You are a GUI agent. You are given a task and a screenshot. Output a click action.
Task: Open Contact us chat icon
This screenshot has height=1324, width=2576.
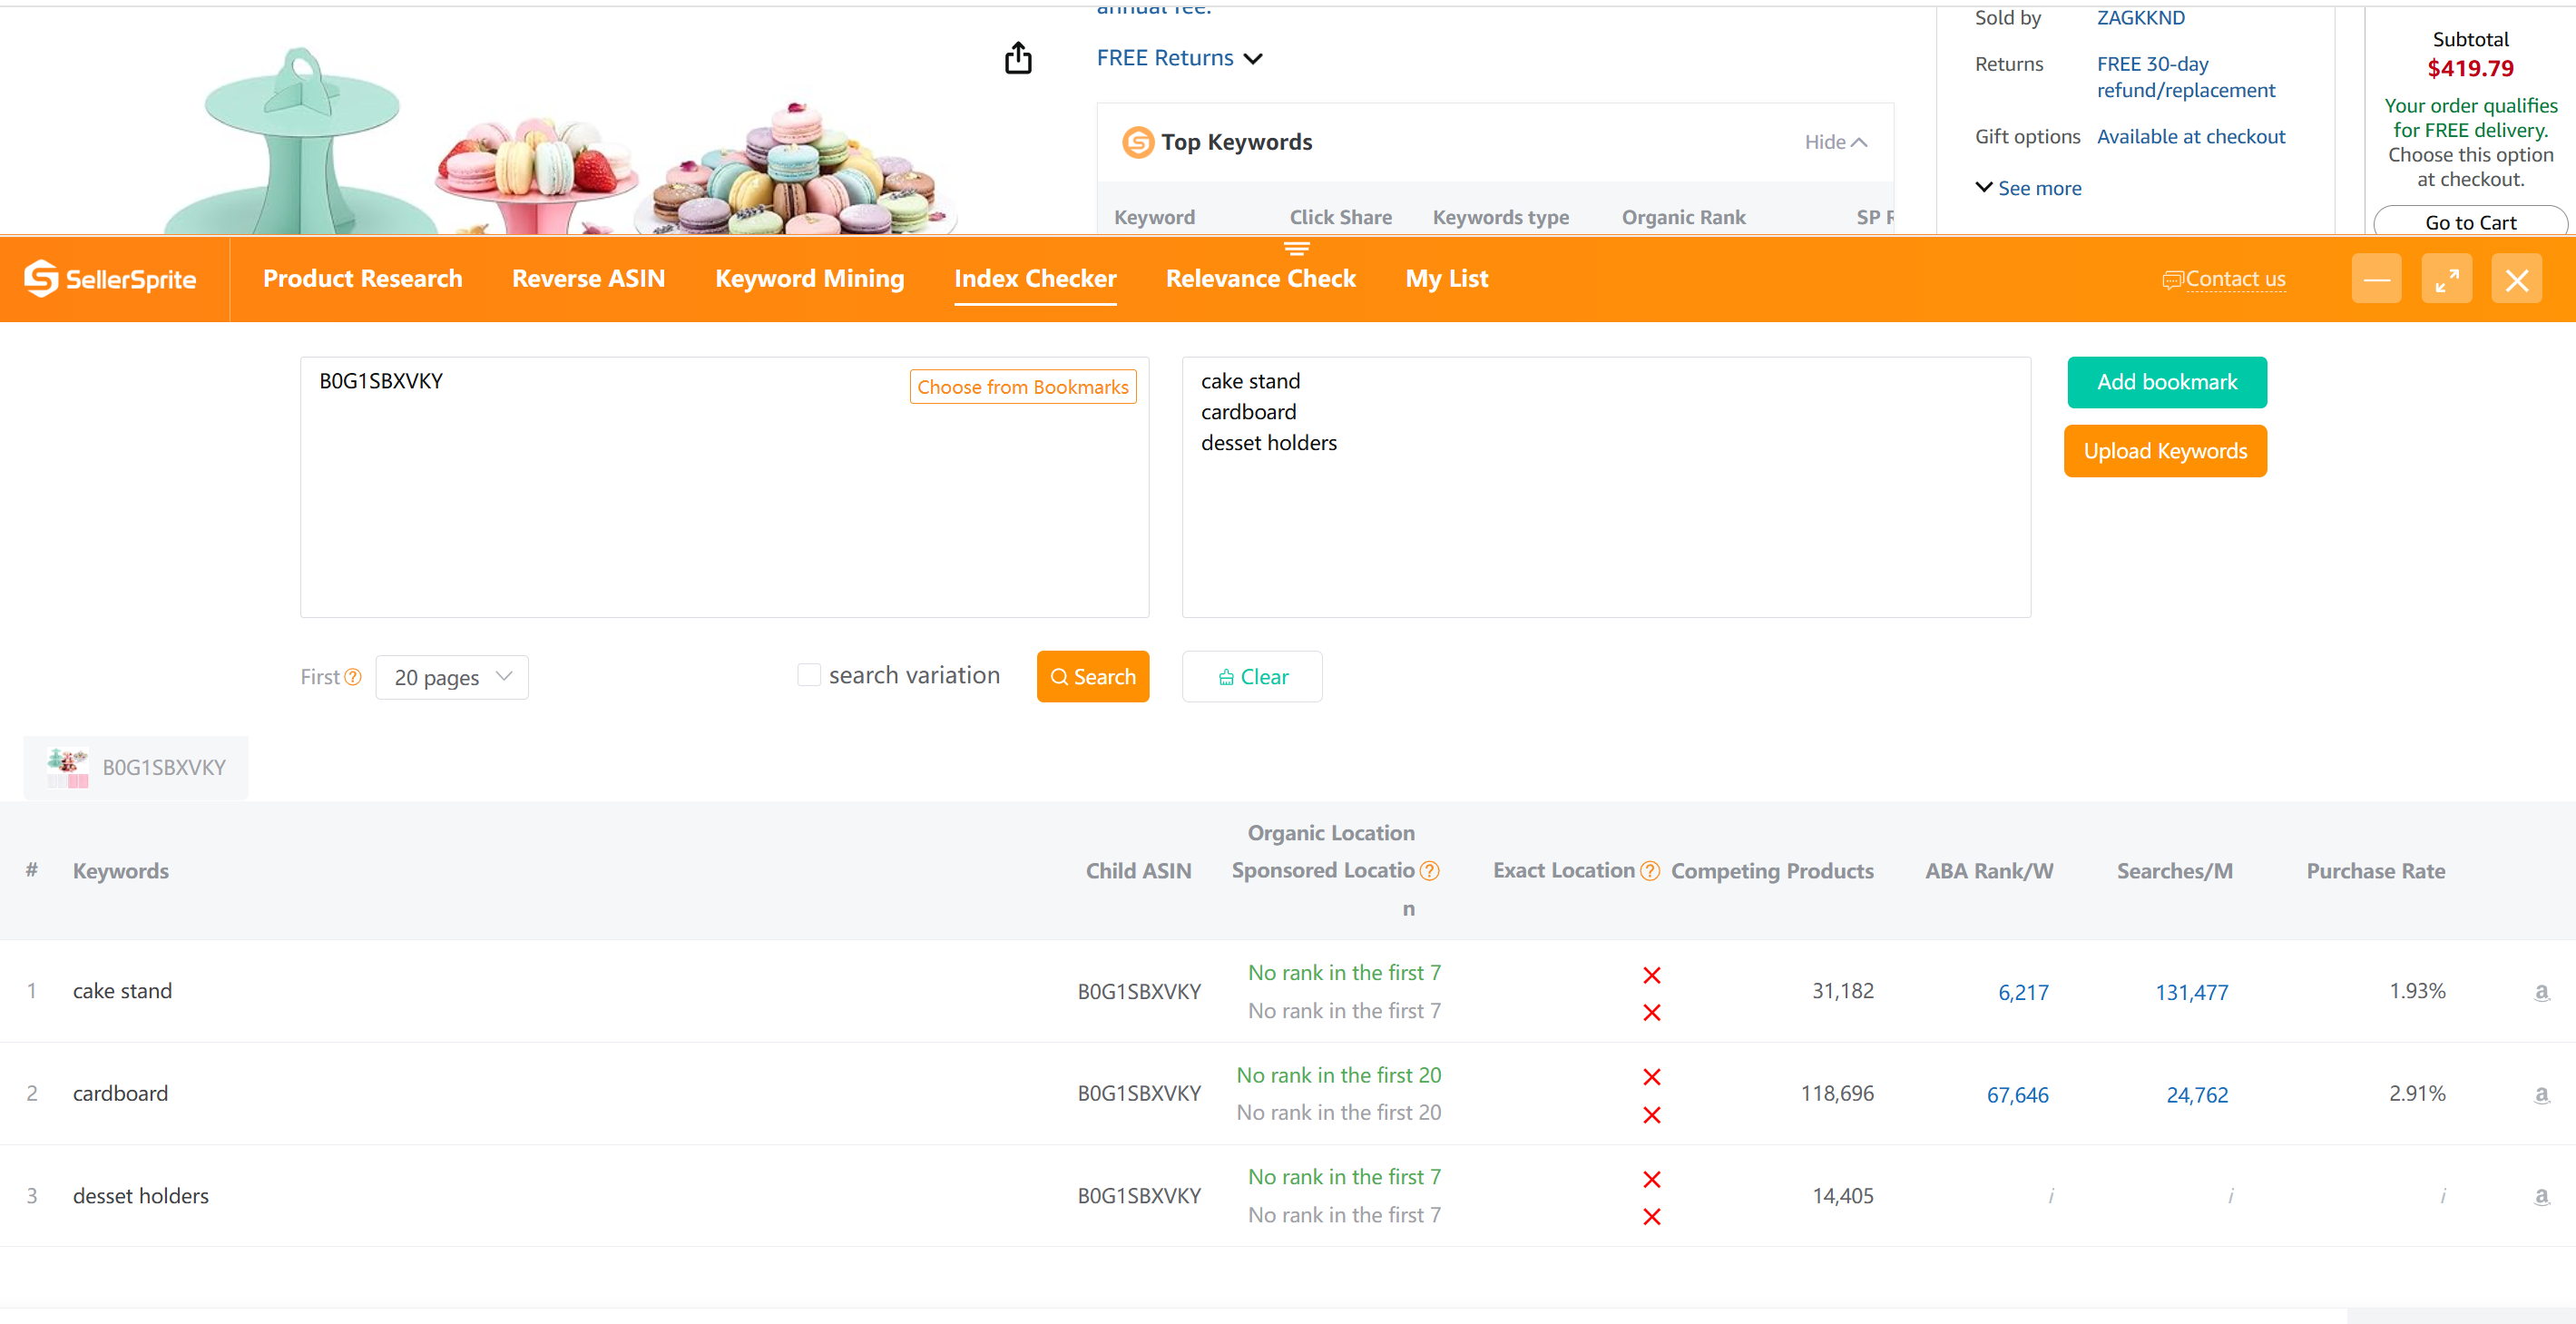click(2172, 279)
